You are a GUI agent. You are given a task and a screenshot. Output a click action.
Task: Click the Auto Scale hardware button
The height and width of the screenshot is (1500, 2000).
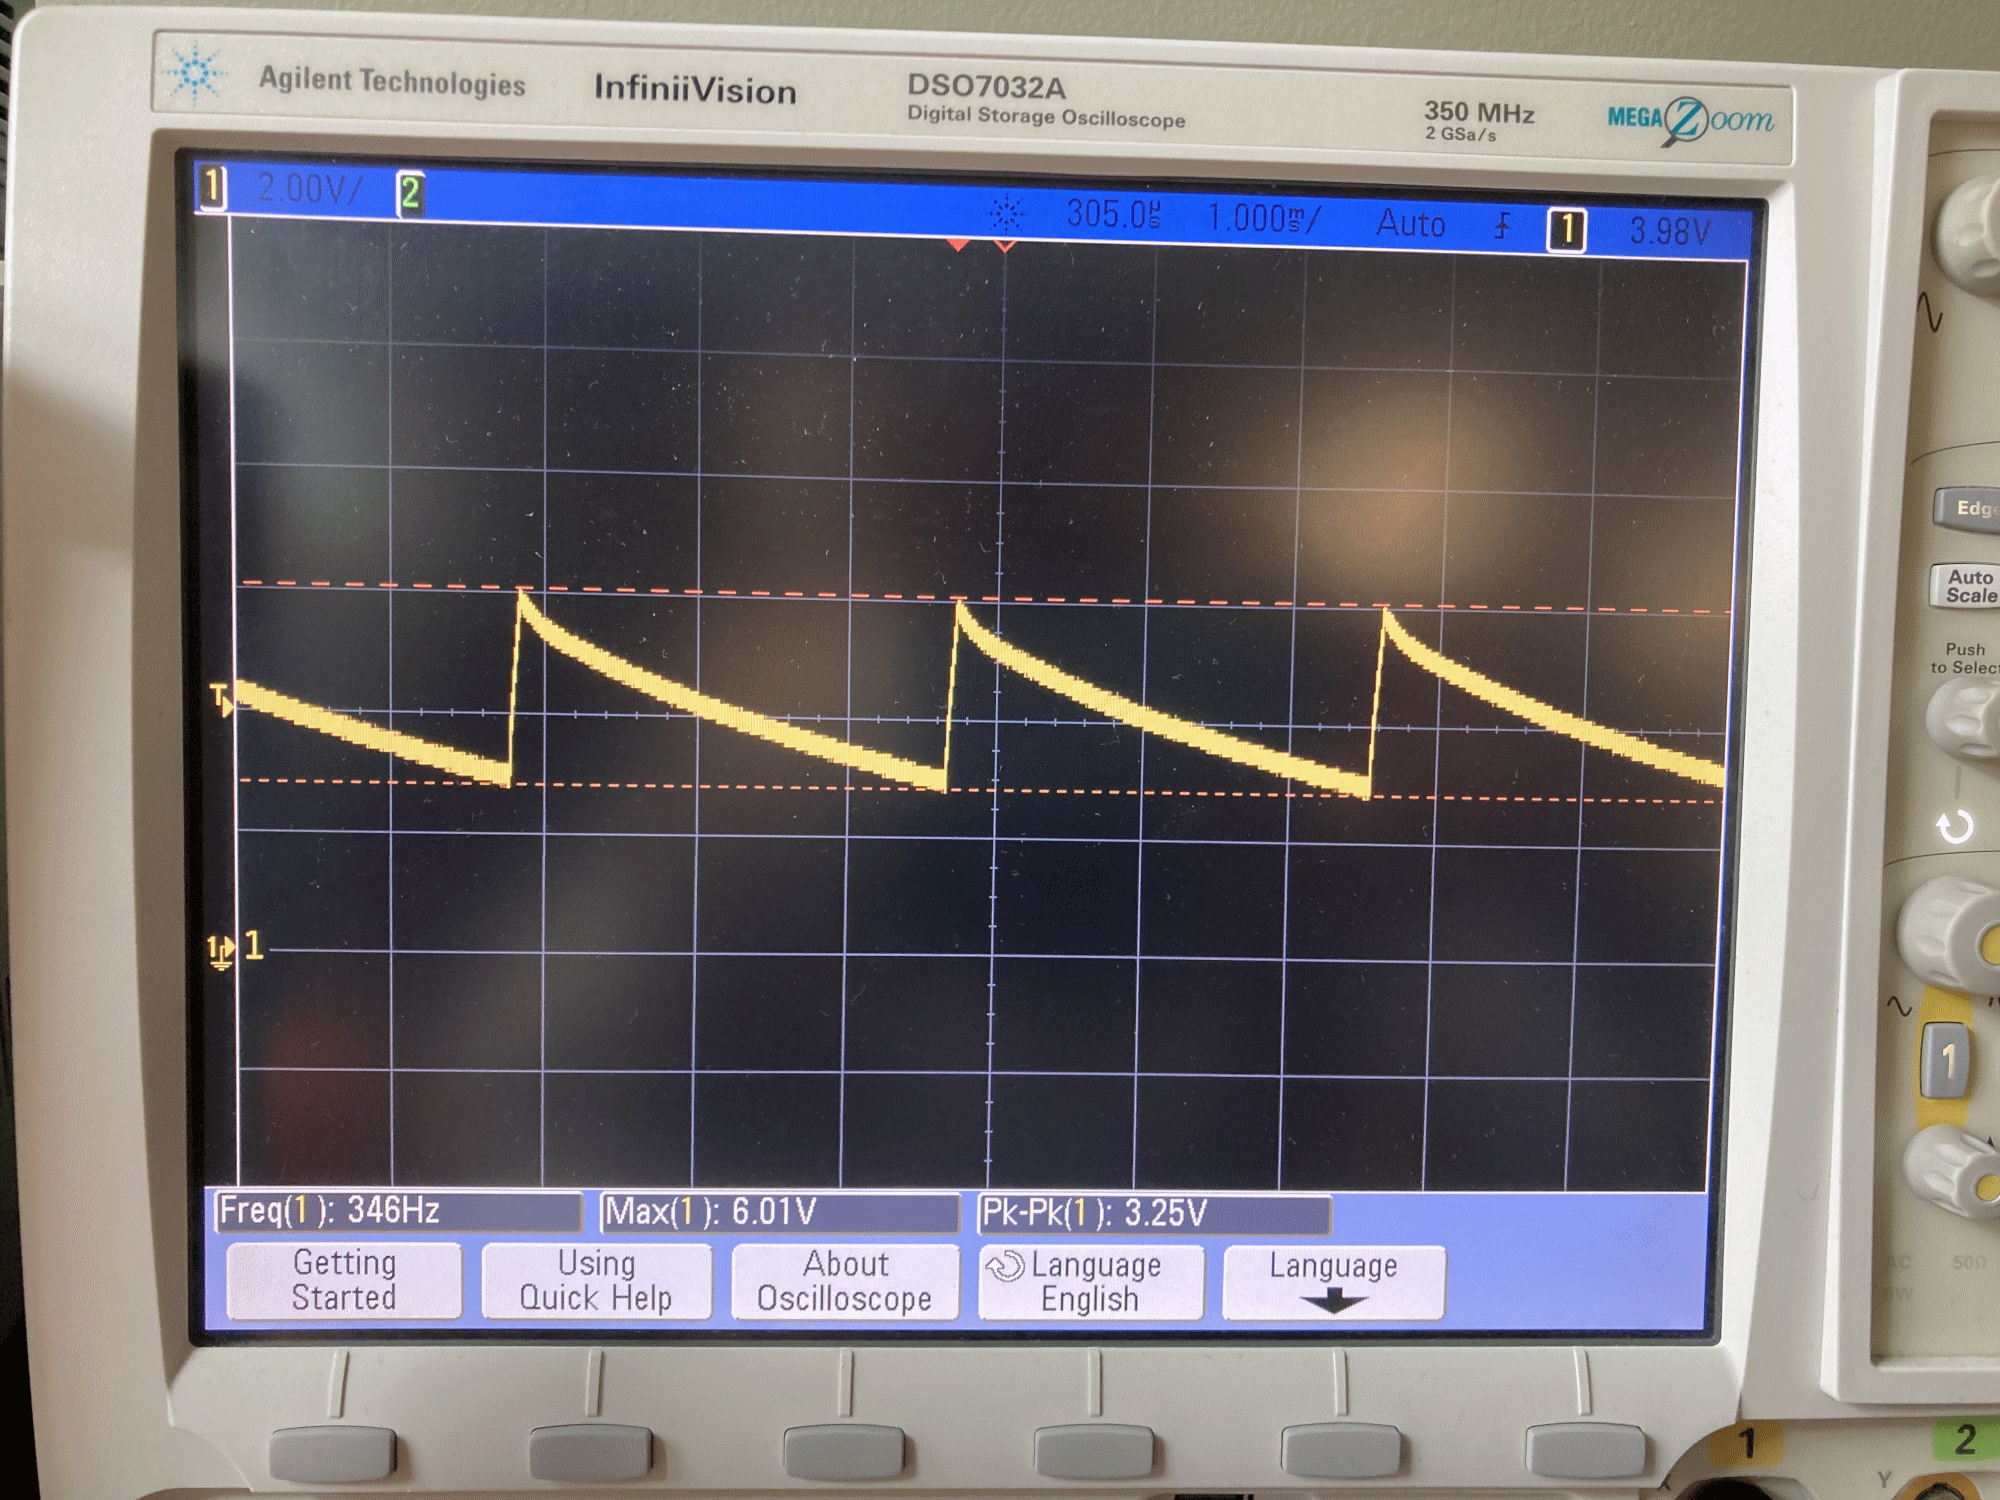1967,587
